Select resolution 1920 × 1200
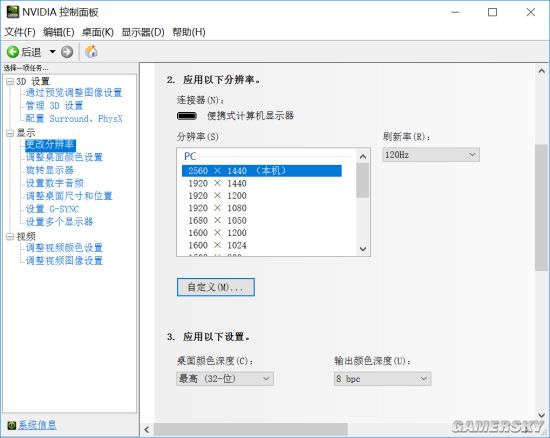Image resolution: width=550 pixels, height=438 pixels. 217,196
